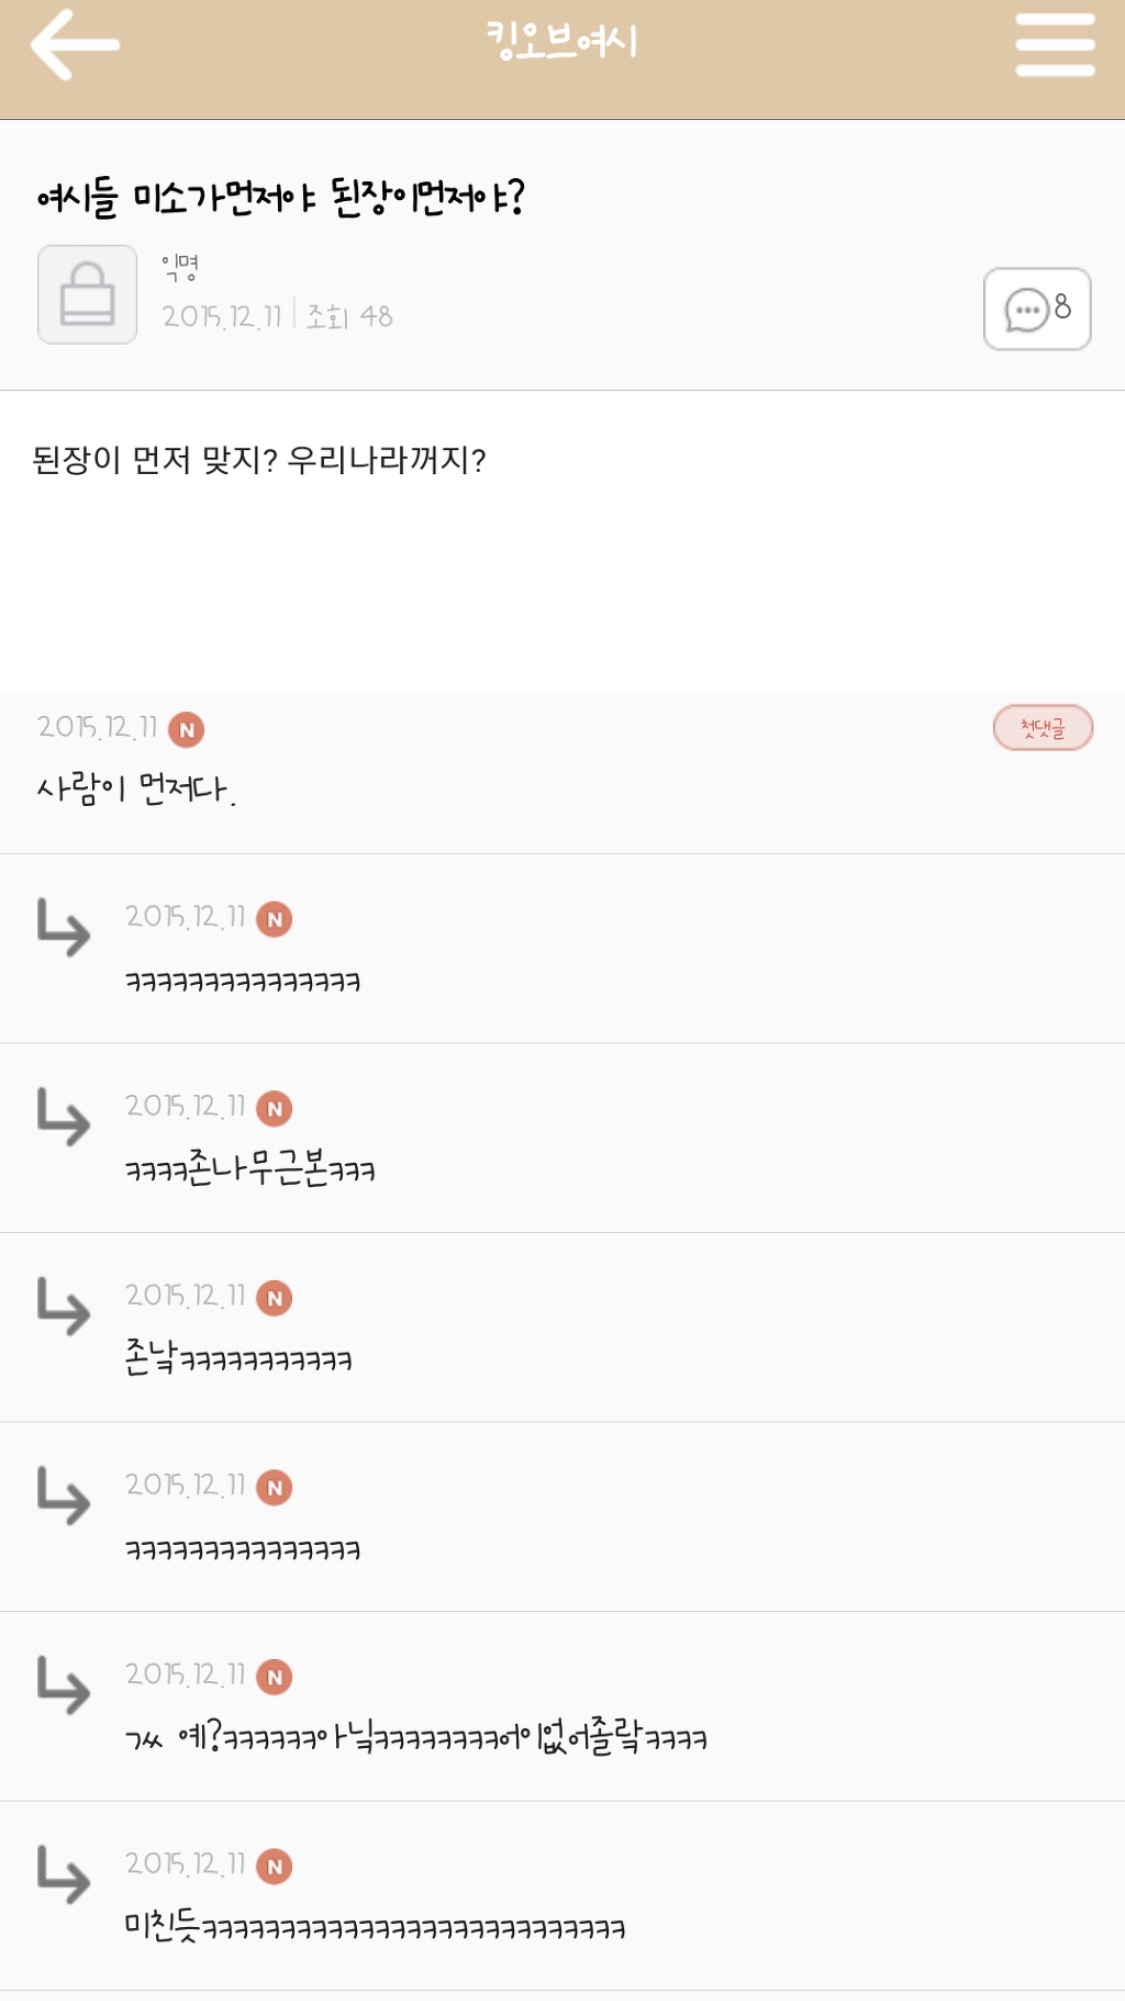Tap the 킹오브여시 header title
1125x2001 pixels.
click(x=562, y=42)
